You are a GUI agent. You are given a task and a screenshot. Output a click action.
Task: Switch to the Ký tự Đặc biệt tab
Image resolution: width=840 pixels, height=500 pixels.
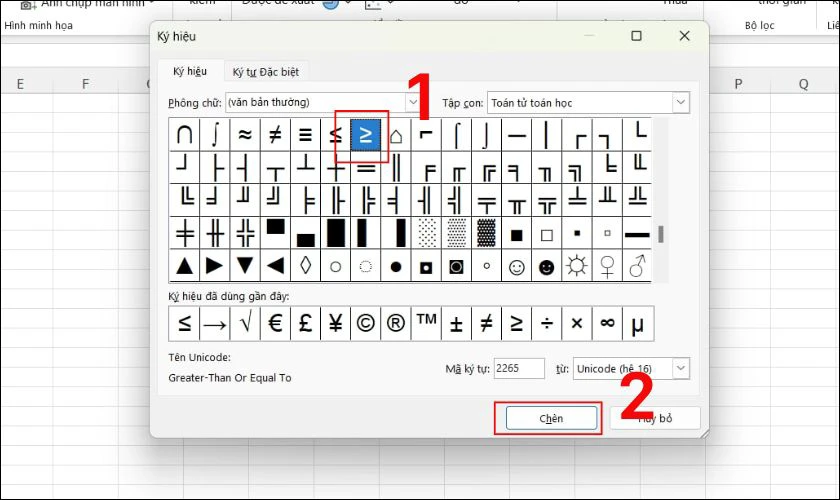(x=266, y=72)
